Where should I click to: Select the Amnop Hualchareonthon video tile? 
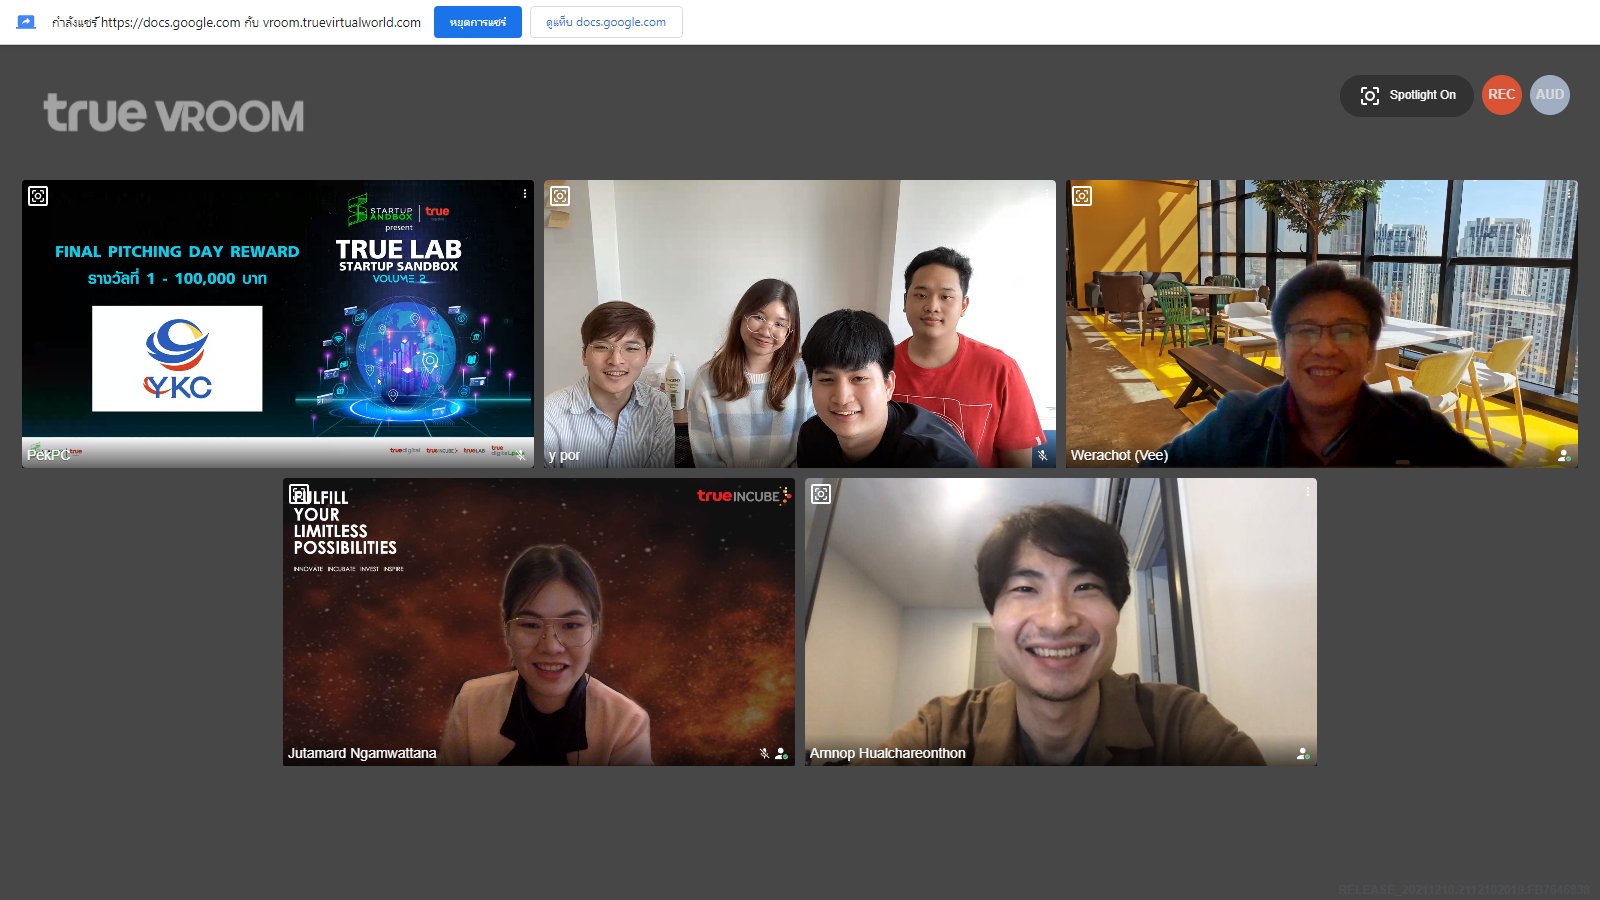[1061, 621]
